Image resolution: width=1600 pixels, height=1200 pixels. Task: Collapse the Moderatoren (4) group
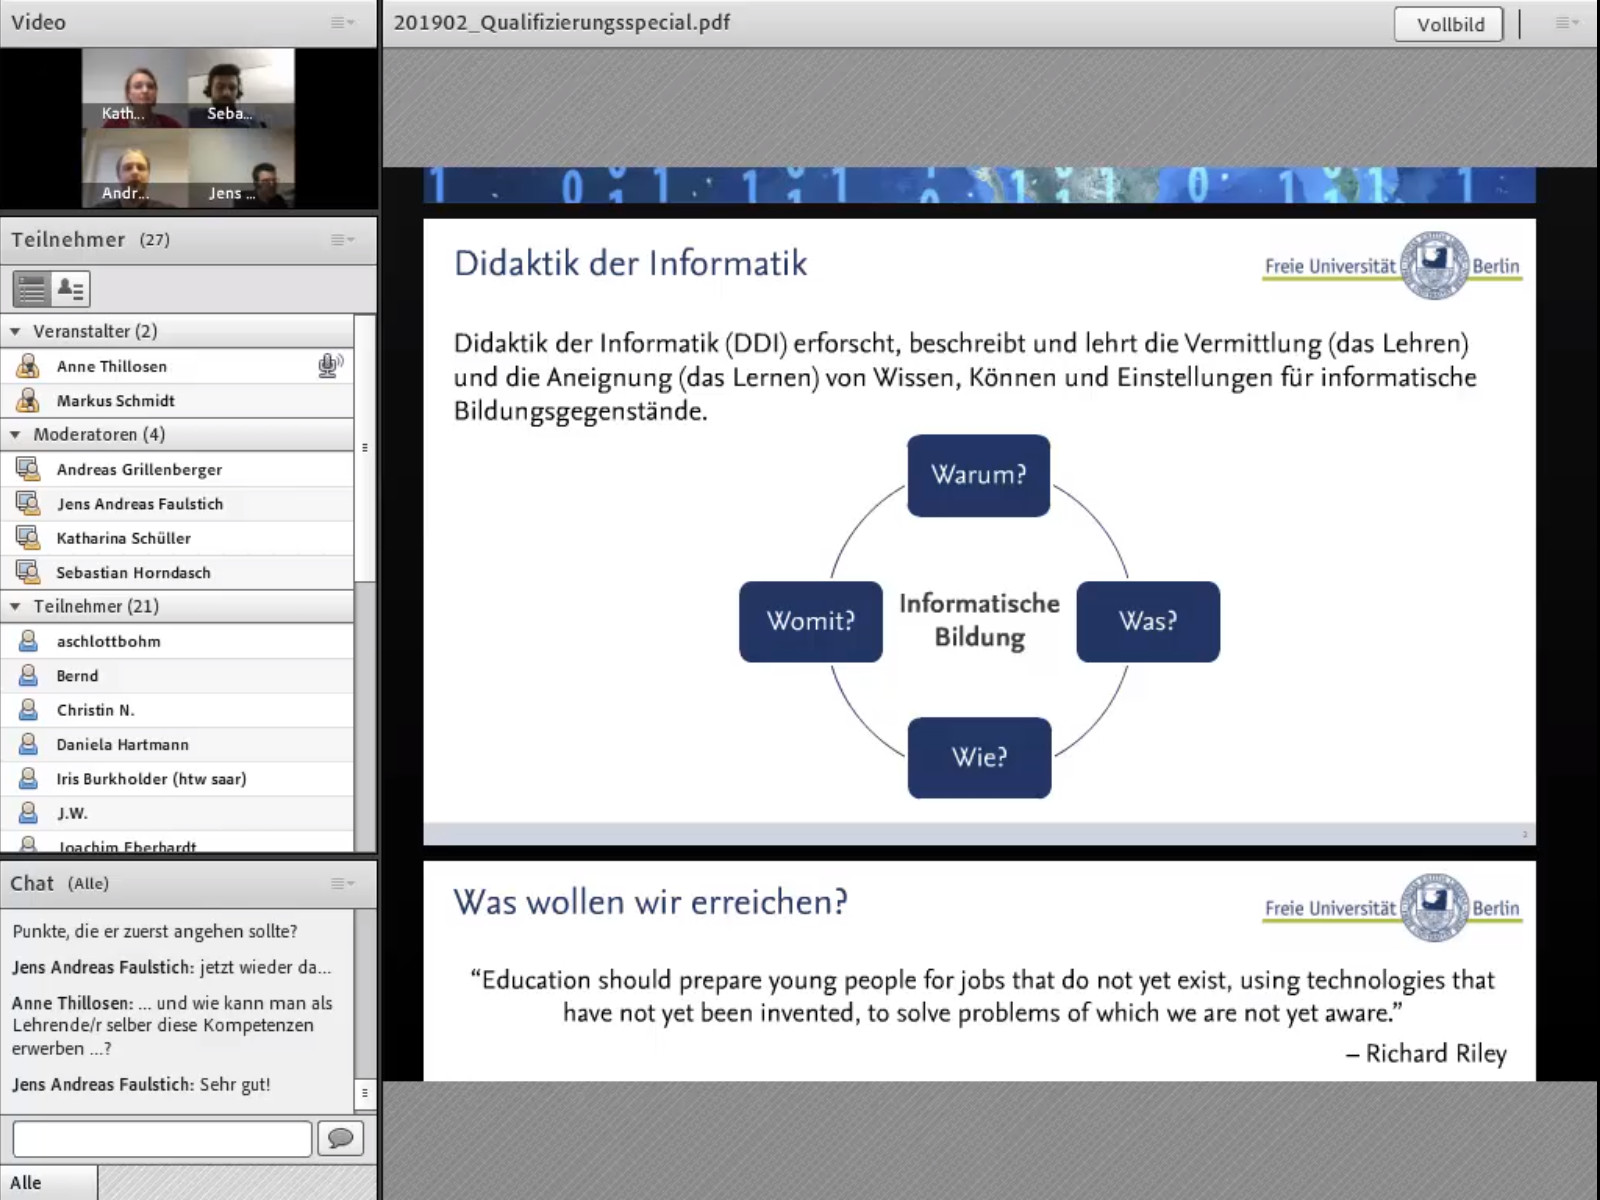15,434
